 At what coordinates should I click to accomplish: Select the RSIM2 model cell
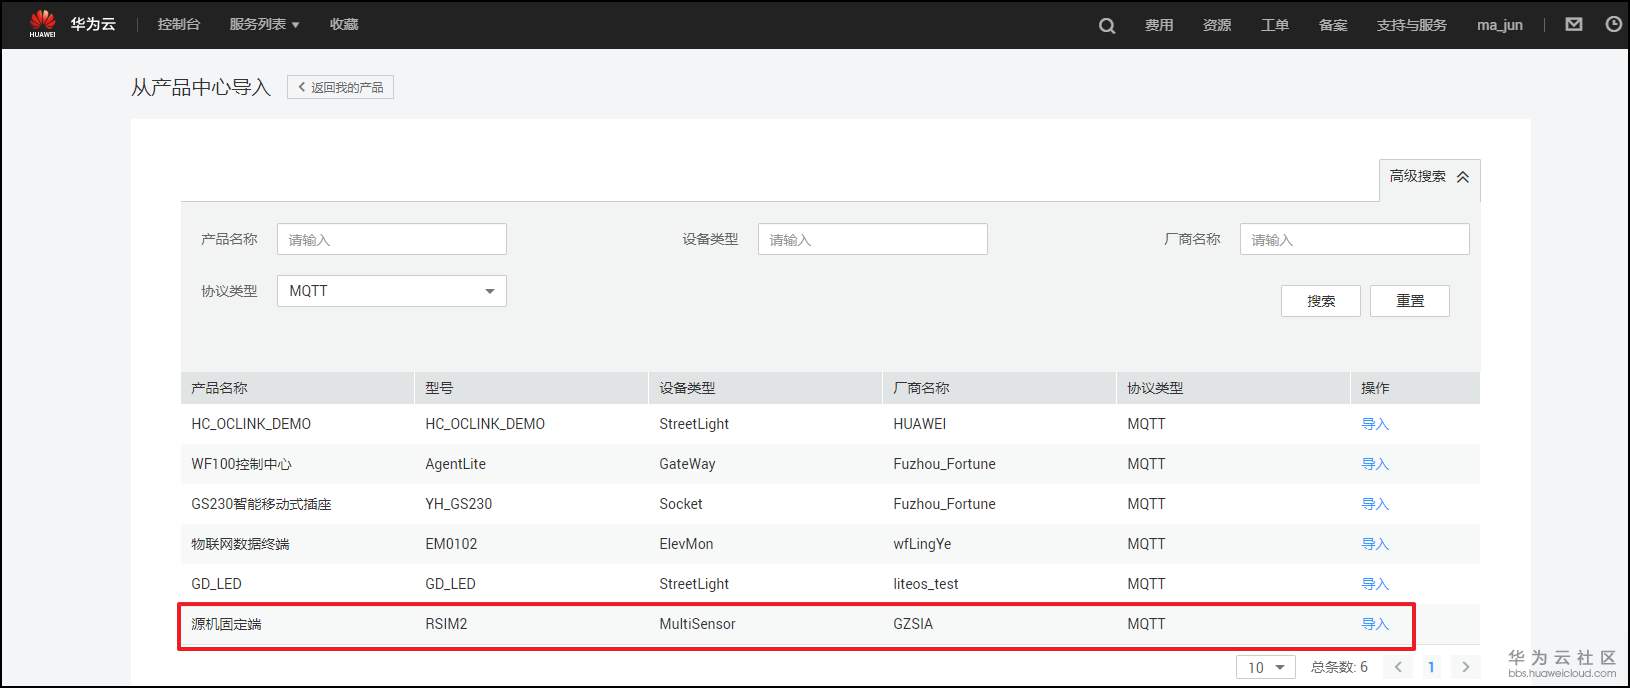tap(446, 624)
